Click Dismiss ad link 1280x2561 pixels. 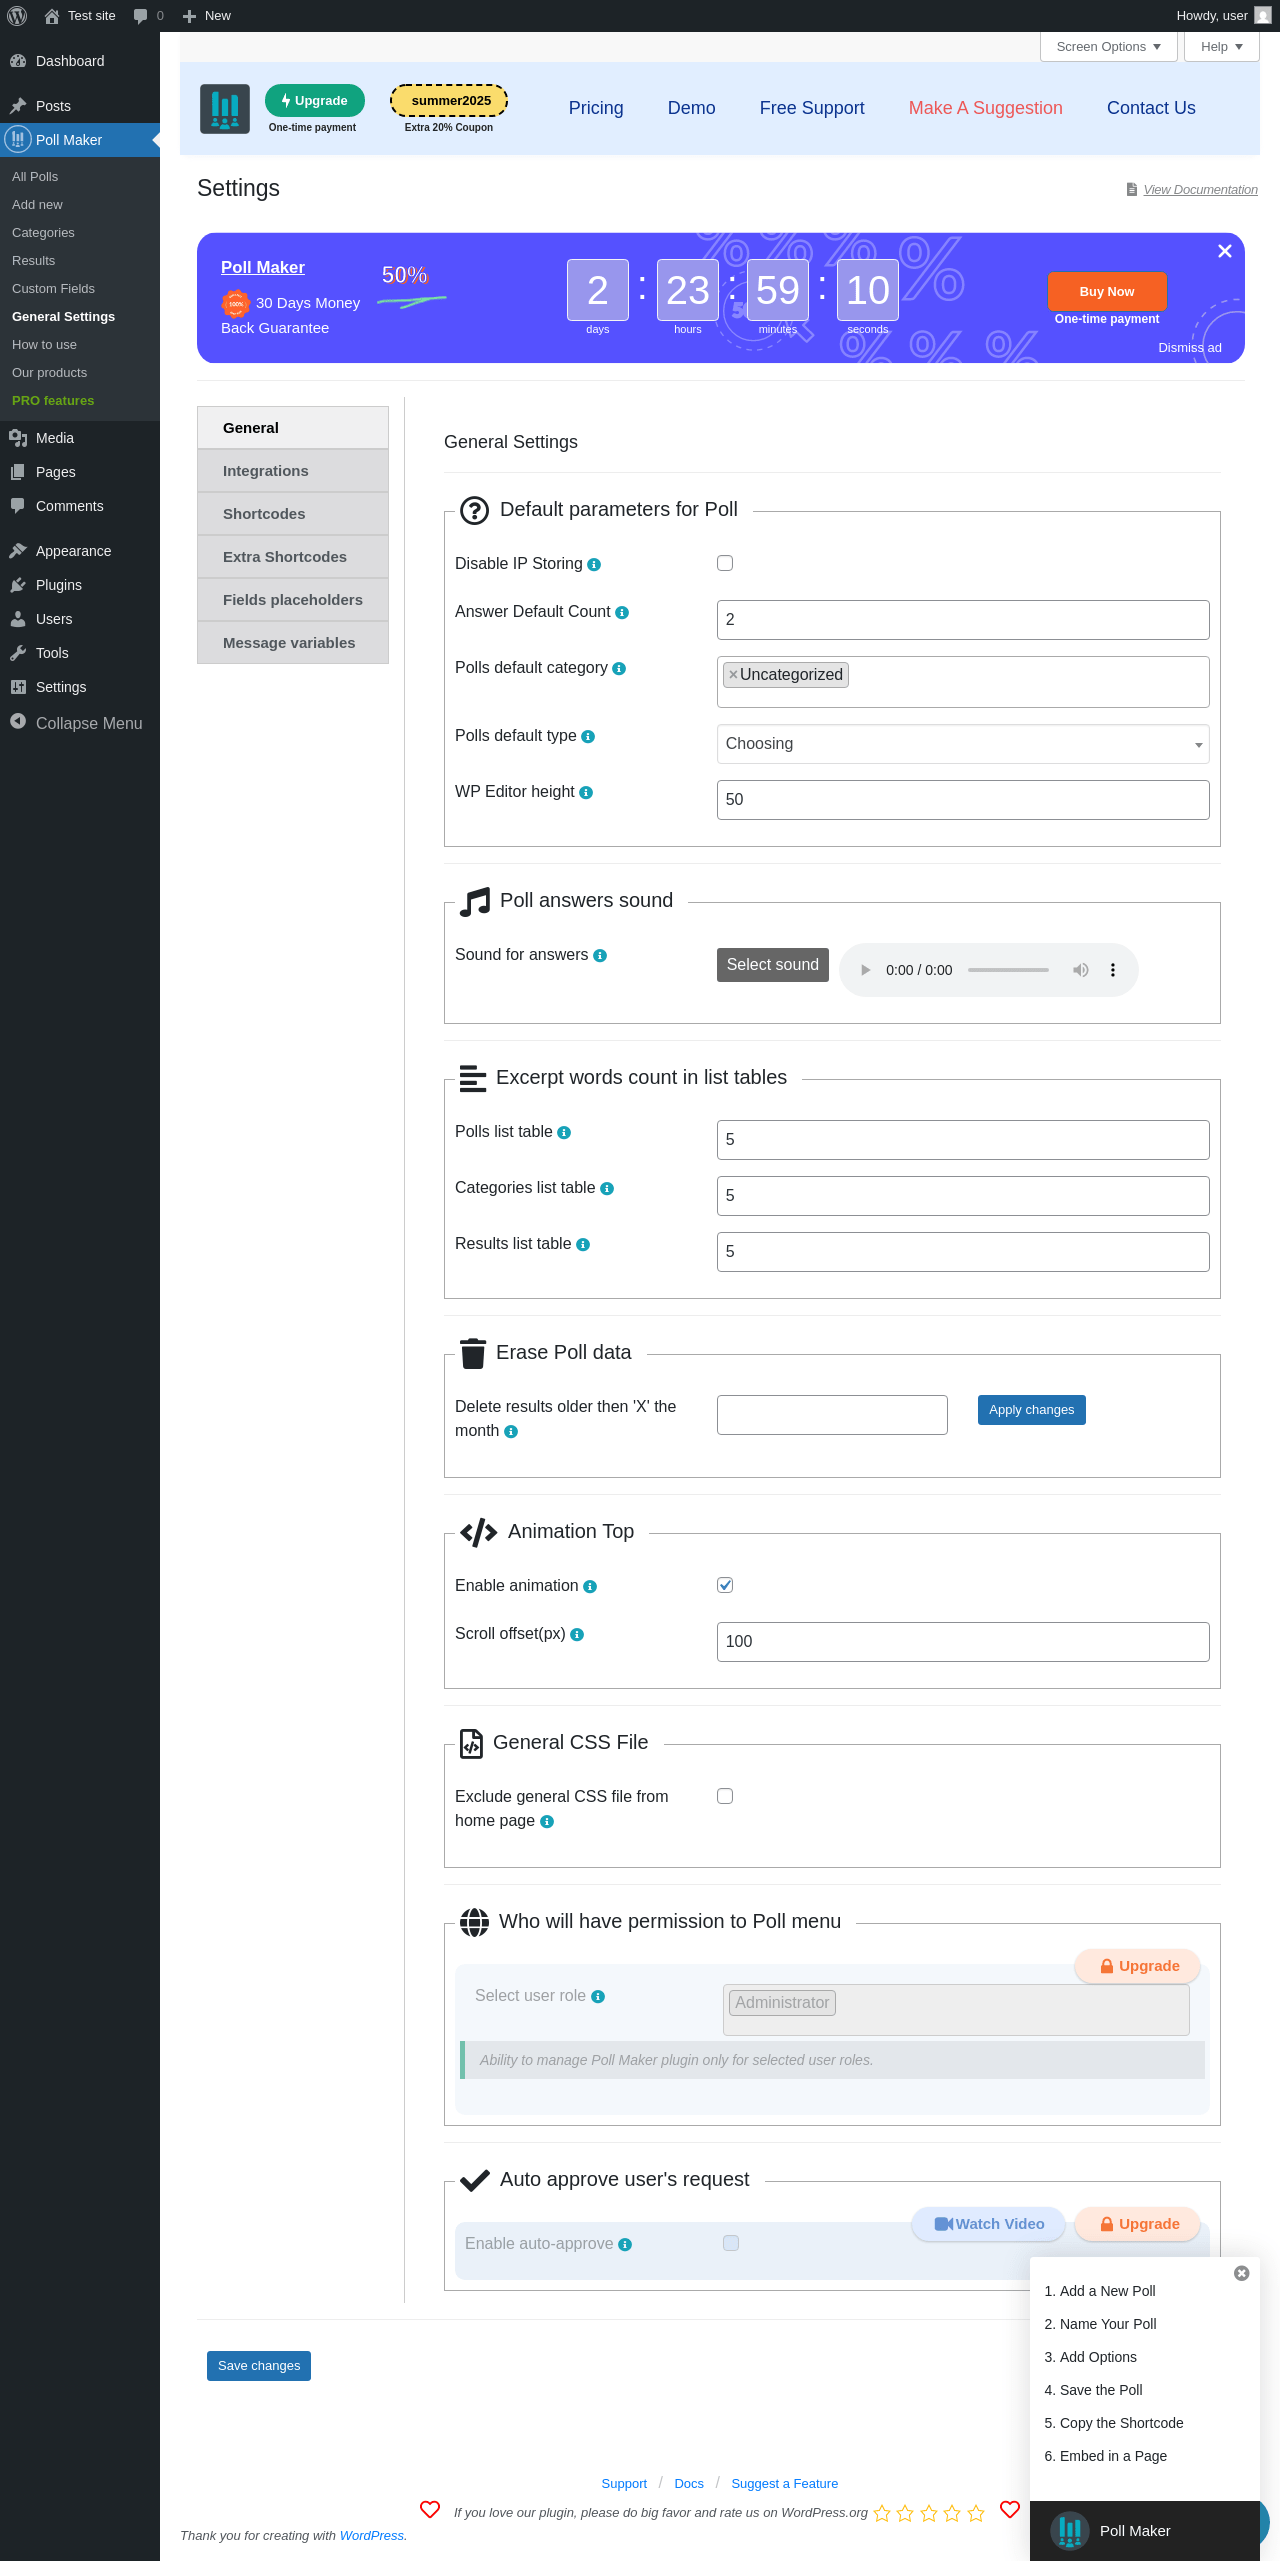coord(1190,348)
